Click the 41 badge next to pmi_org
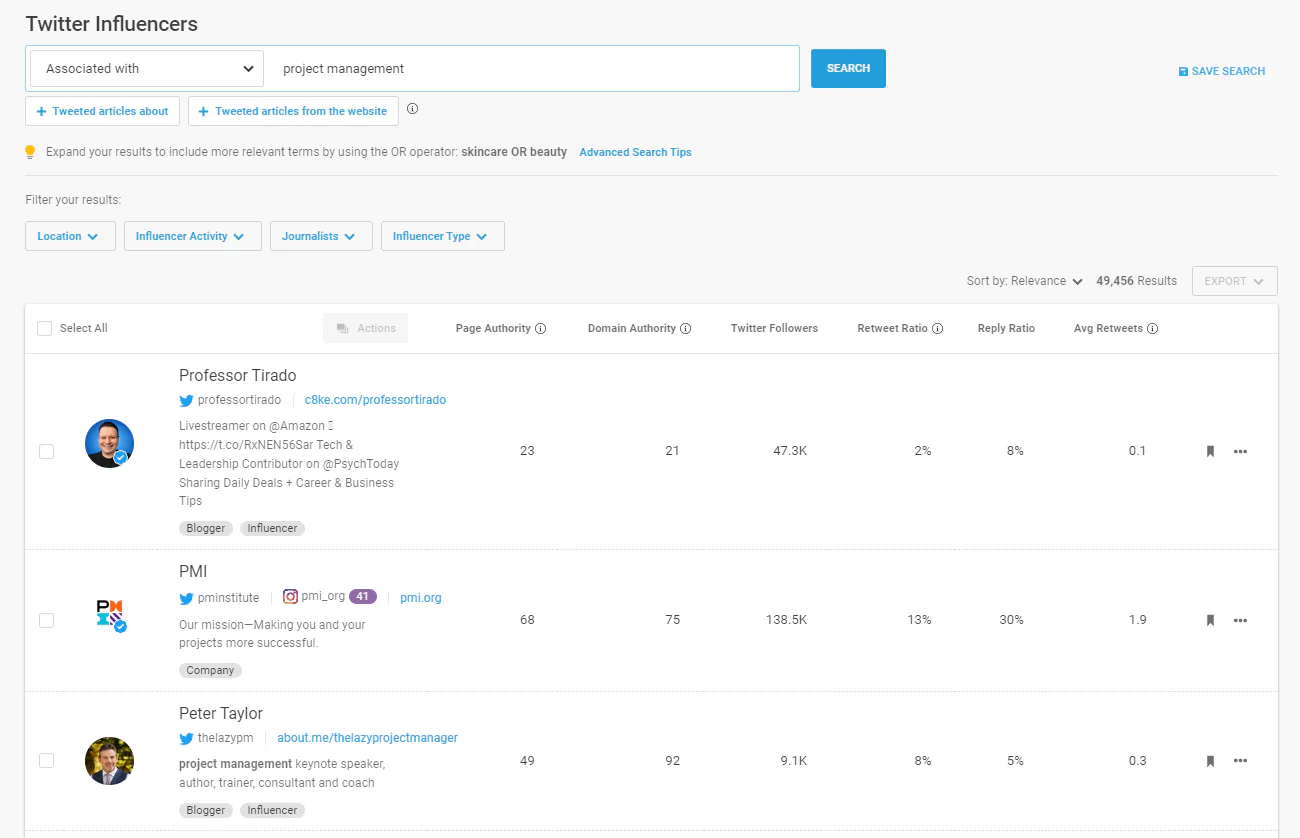This screenshot has width=1300, height=838. (x=362, y=597)
